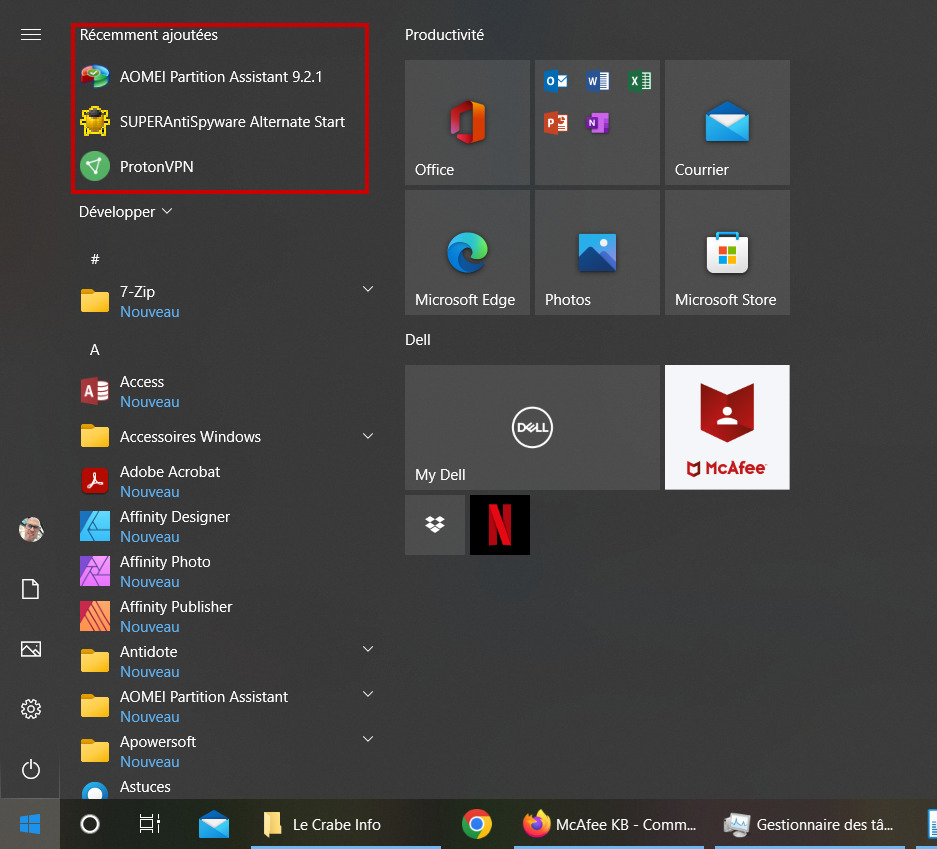Open Outlook in the Office apps tile
The height and width of the screenshot is (849, 937).
(x=555, y=80)
